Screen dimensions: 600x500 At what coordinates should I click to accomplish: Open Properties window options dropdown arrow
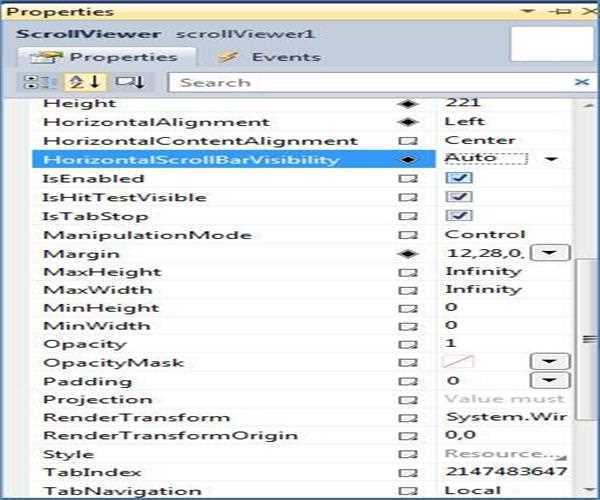528,11
